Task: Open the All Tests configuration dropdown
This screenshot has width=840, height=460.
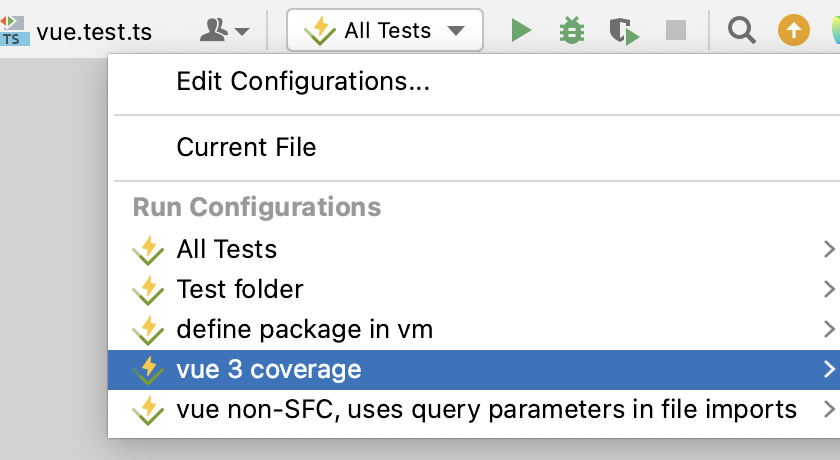Action: pyautogui.click(x=385, y=31)
